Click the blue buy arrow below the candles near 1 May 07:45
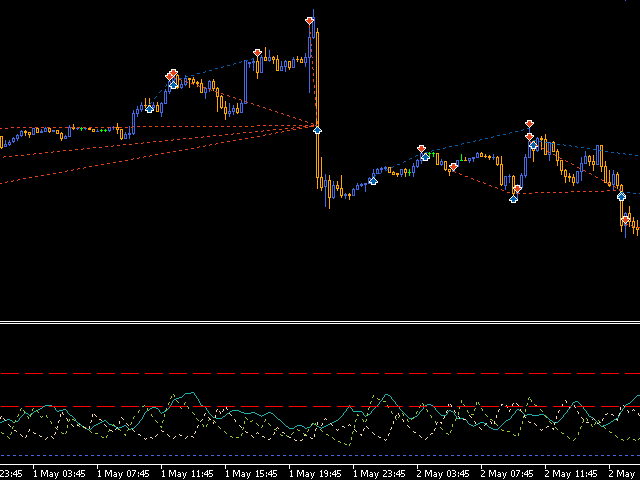 (x=149, y=109)
